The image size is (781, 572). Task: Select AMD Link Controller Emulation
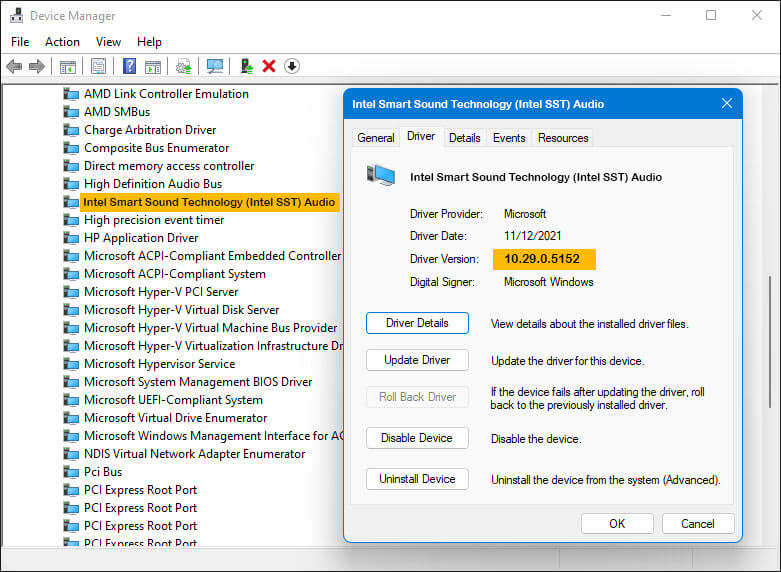(x=166, y=94)
